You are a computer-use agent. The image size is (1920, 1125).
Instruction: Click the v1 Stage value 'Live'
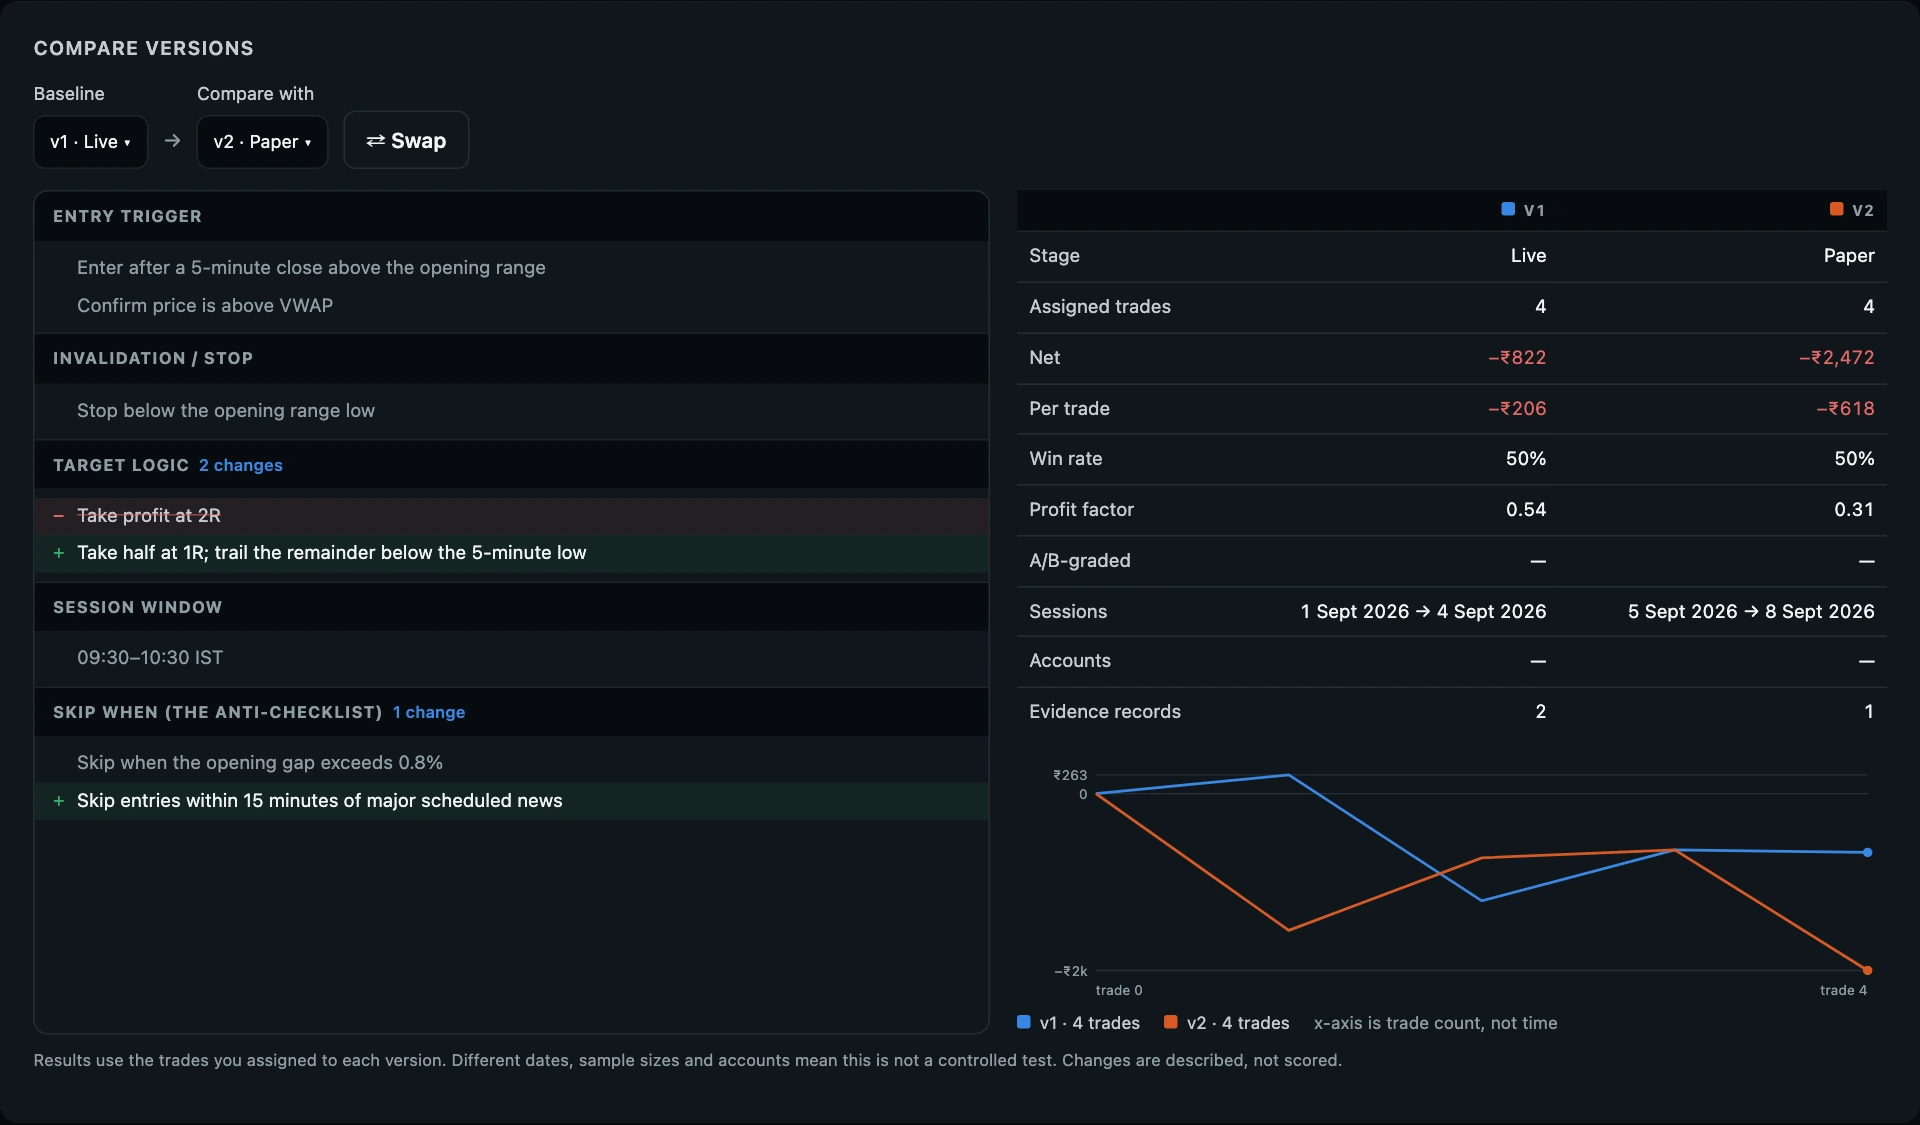pyautogui.click(x=1528, y=255)
